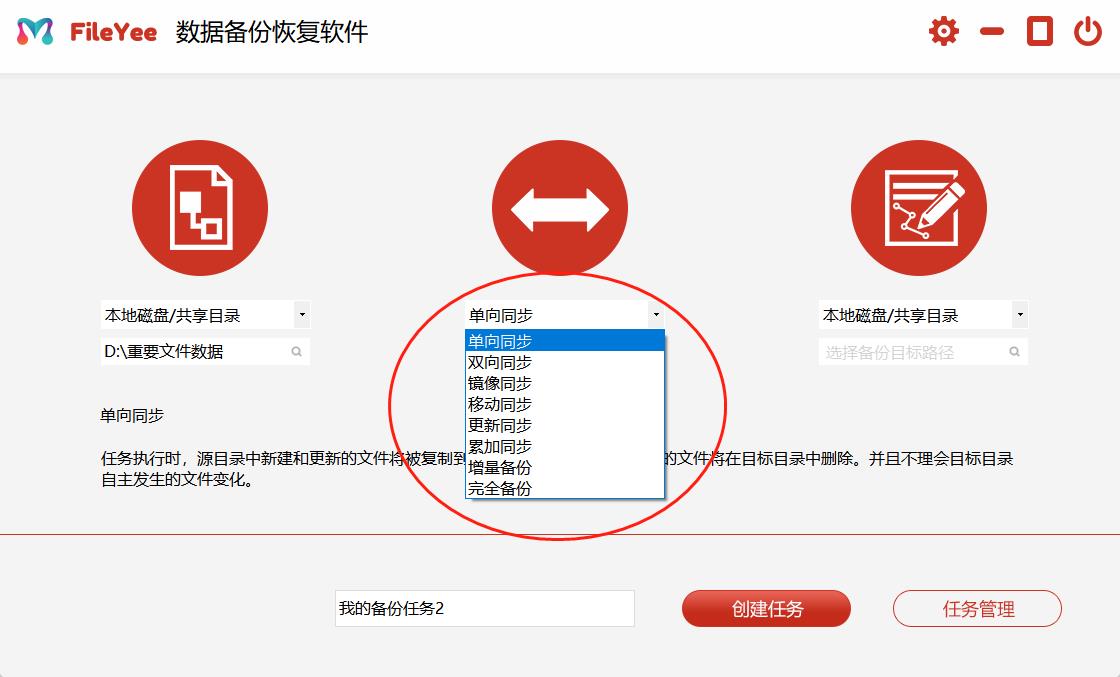The image size is (1120, 677).
Task: Click the magnifier in the source path field
Action: pyautogui.click(x=295, y=351)
